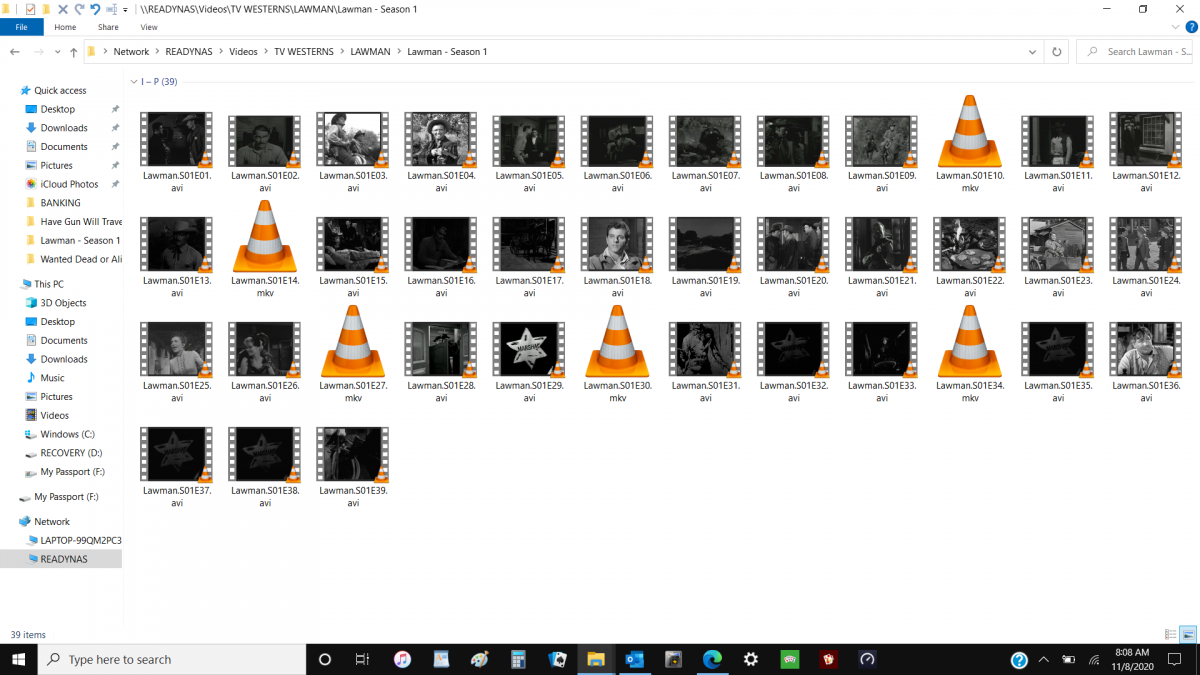Open Customize Quick Access Toolbar dropdown
Screen dimensions: 1200x675
(125, 9)
